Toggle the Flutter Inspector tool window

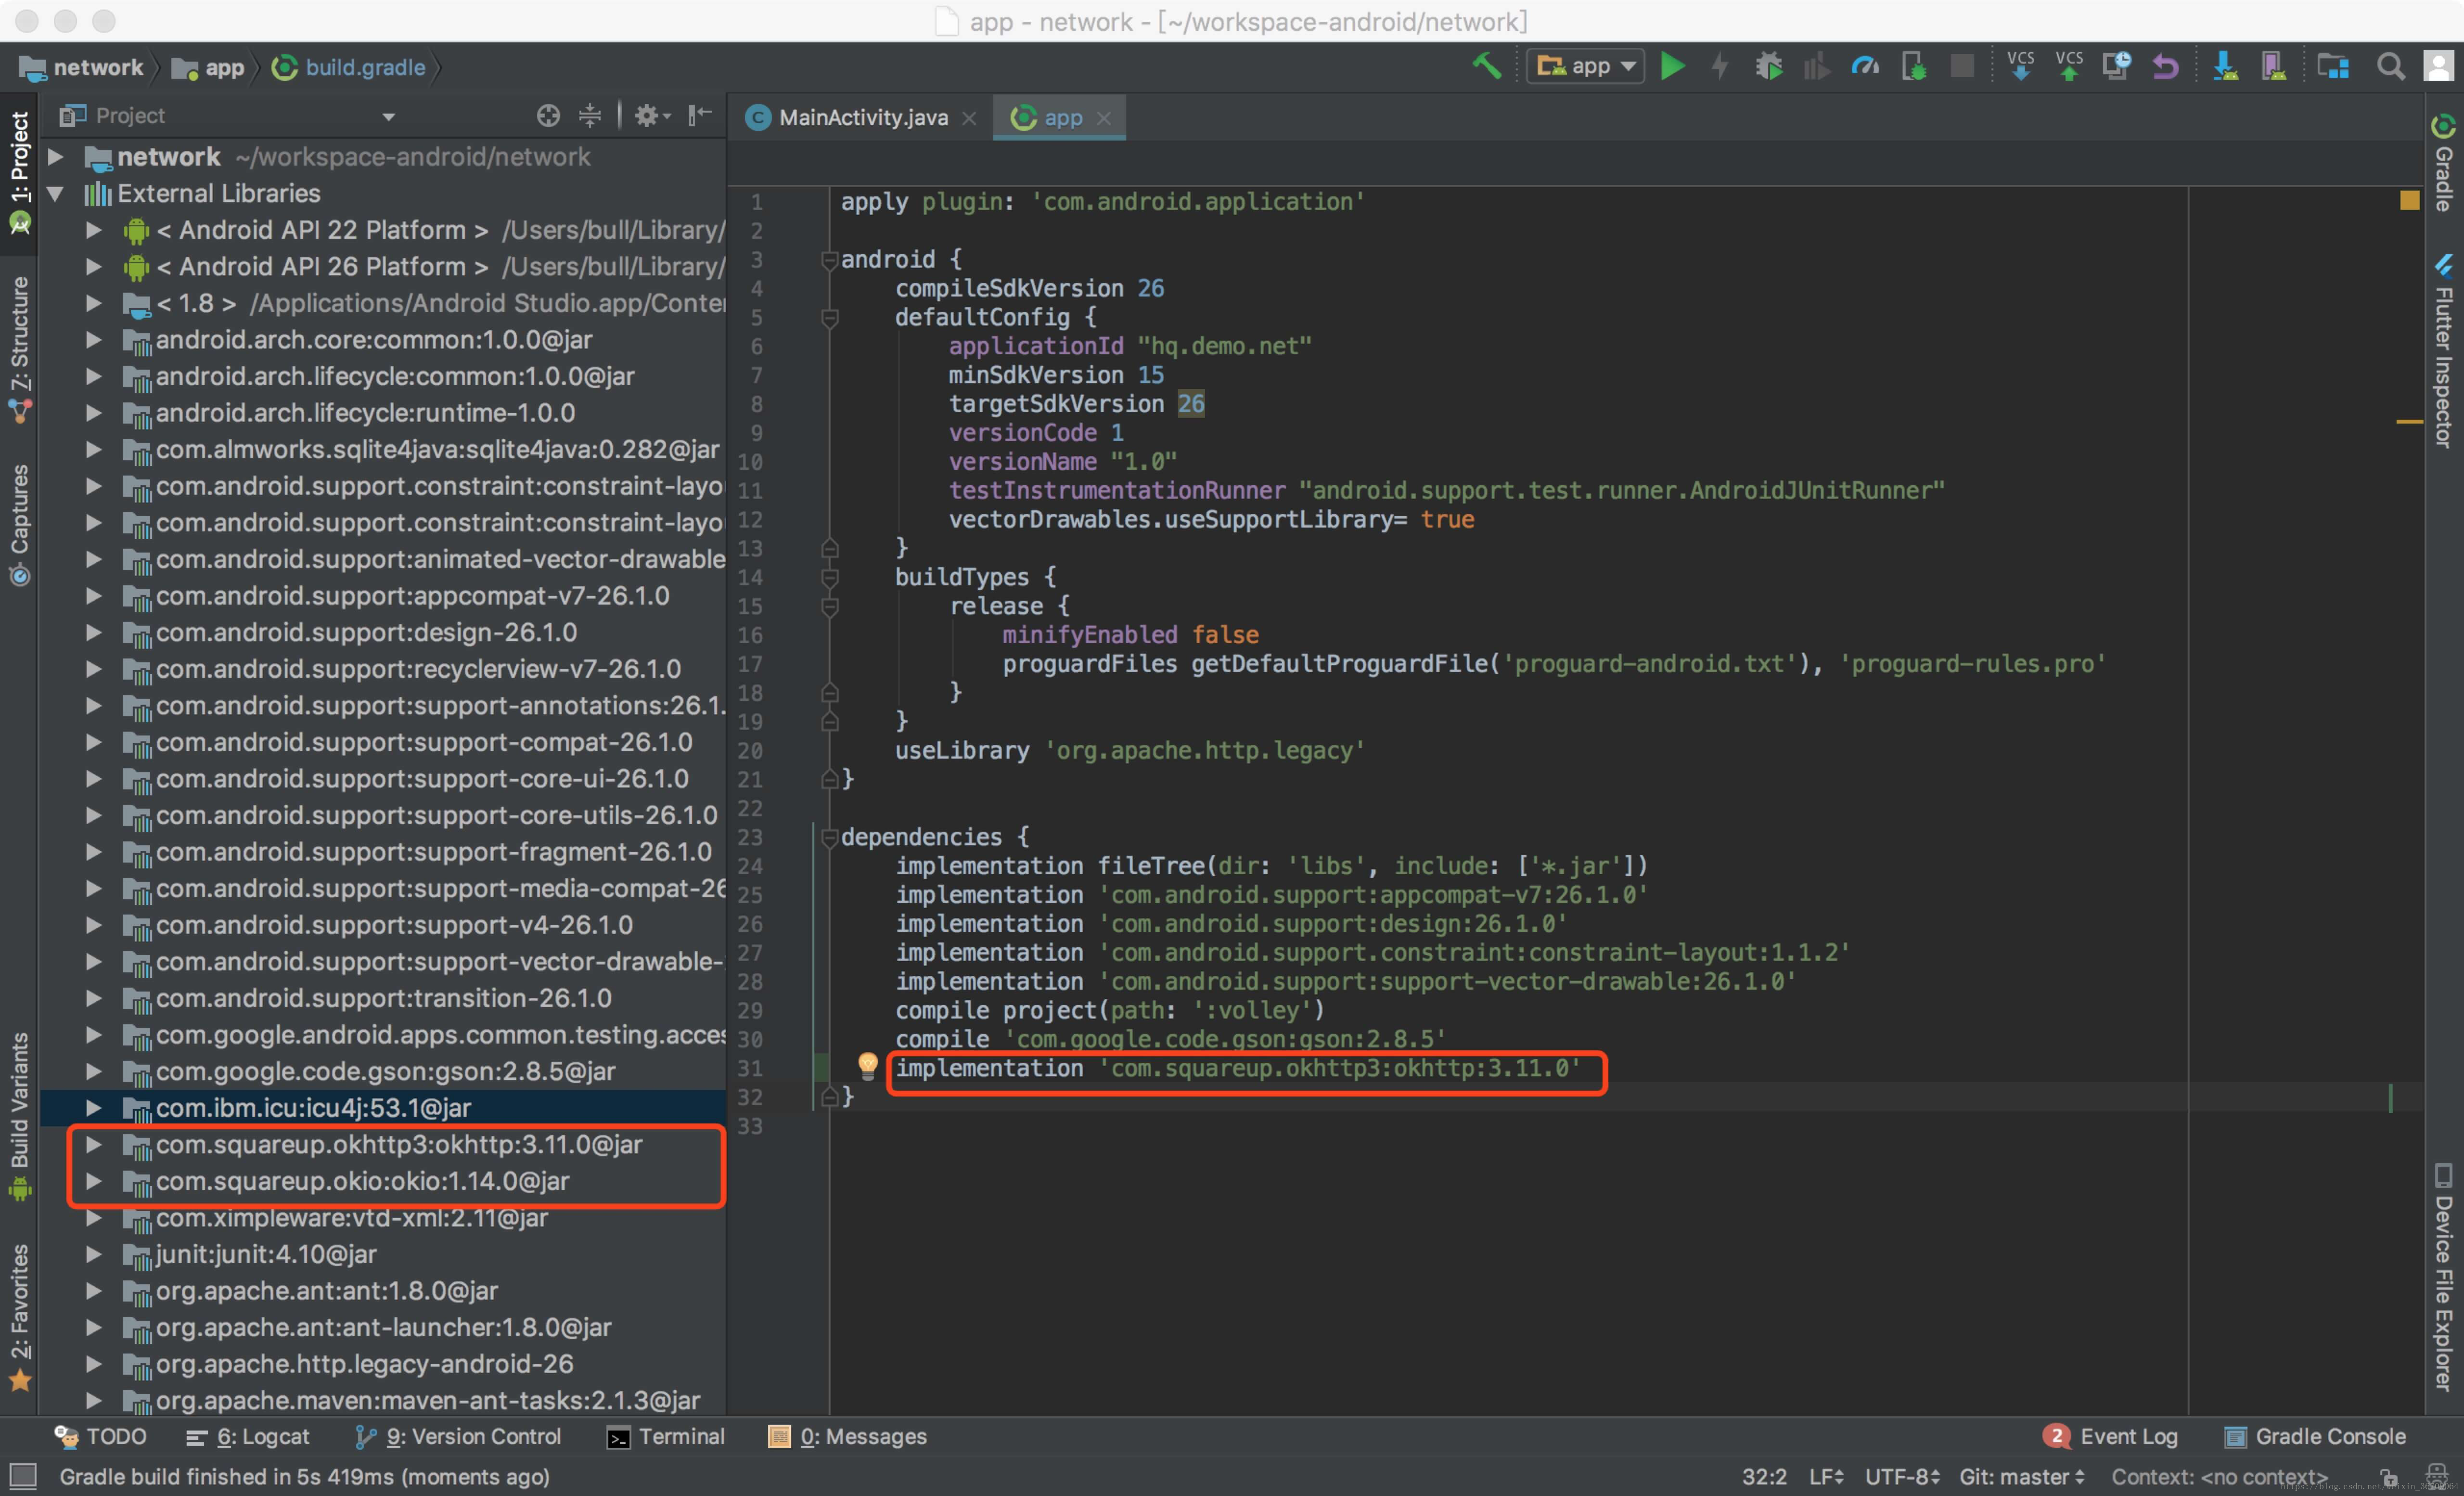2443,352
